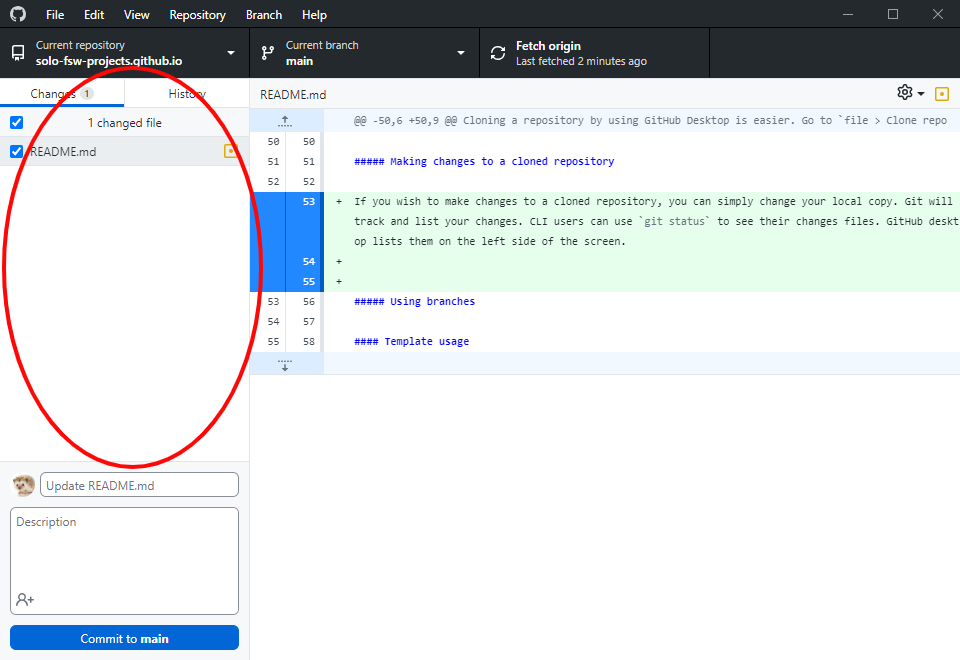
Task: Toggle the all changed files checkbox
Action: point(16,123)
